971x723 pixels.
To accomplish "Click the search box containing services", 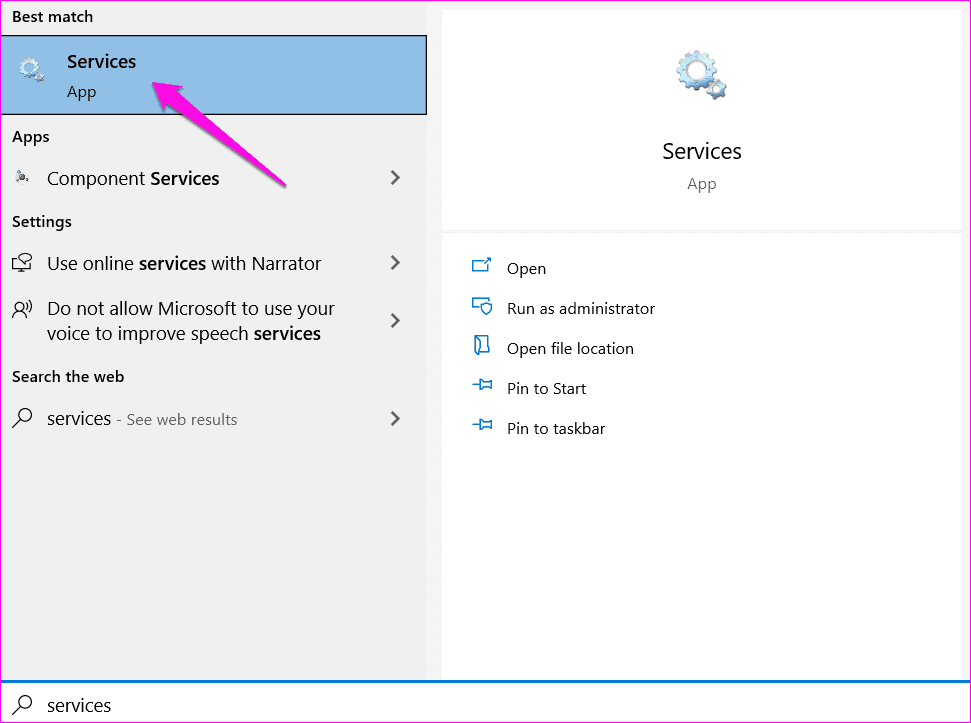I will pyautogui.click(x=486, y=705).
